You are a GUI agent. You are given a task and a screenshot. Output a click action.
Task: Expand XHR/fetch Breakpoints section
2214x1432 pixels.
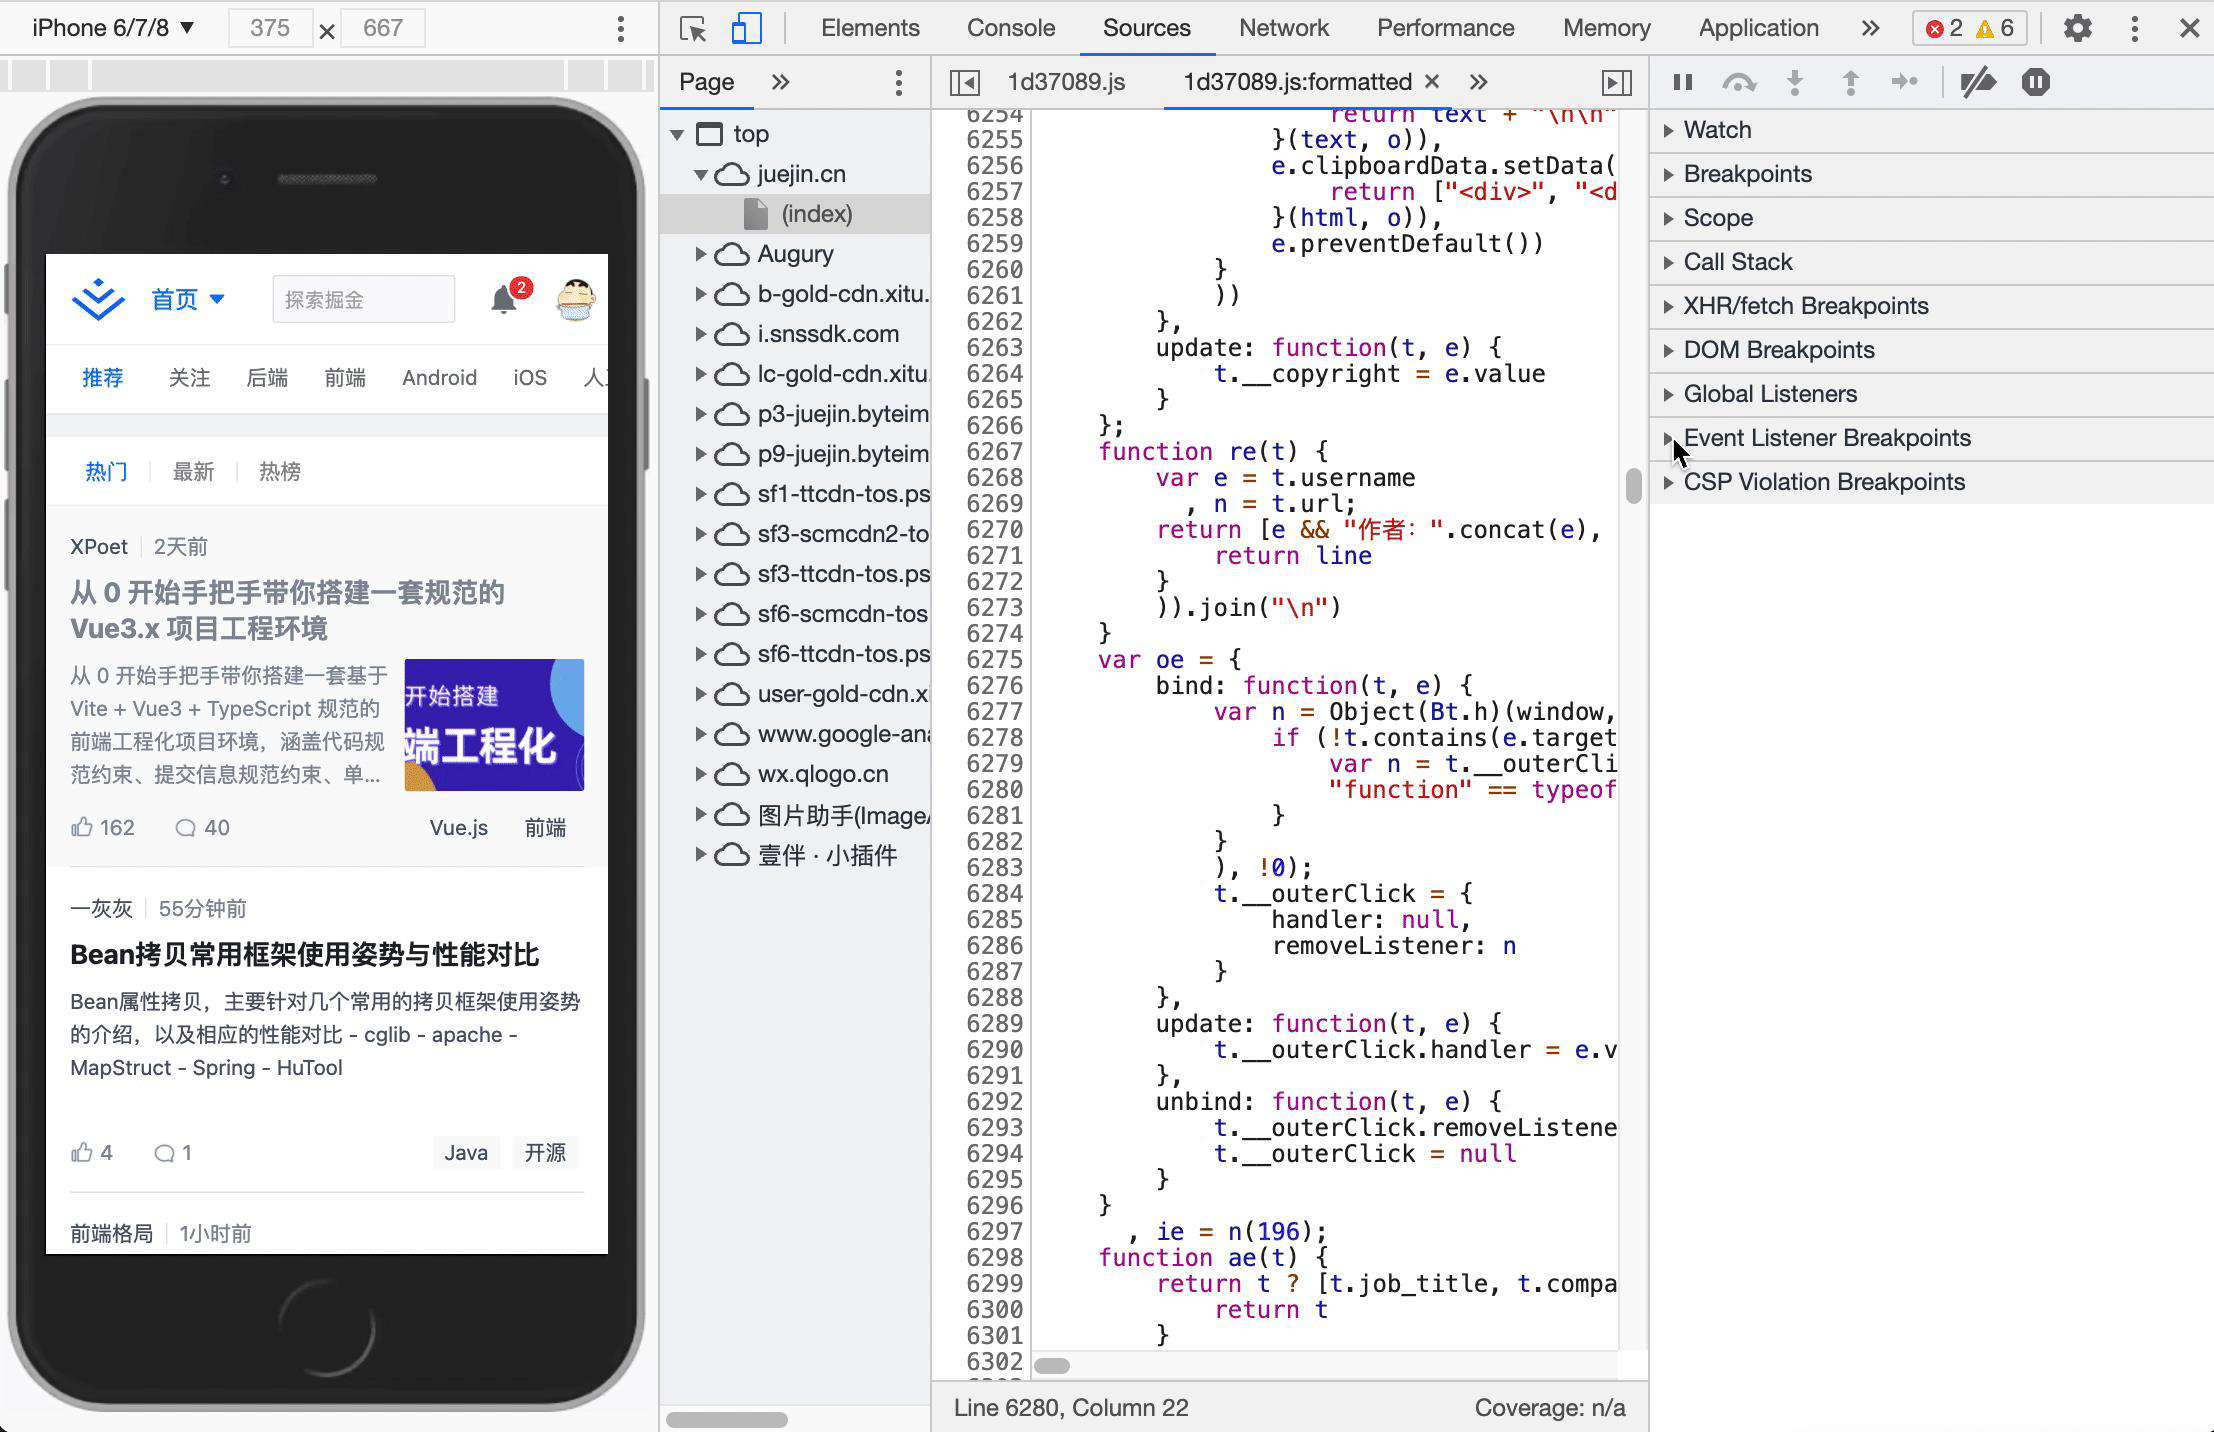pyautogui.click(x=1932, y=306)
